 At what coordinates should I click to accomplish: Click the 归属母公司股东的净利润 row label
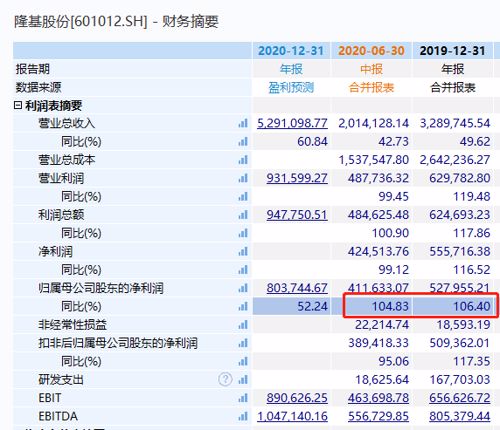coord(101,288)
